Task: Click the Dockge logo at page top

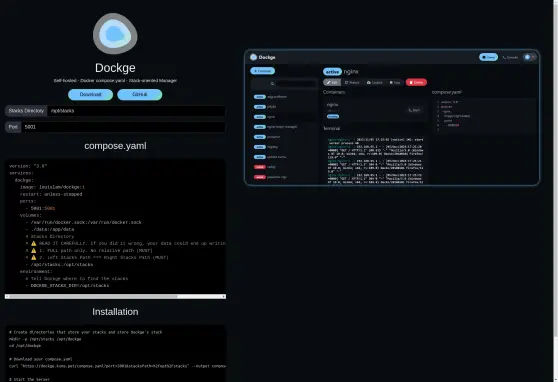Action: pyautogui.click(x=115, y=33)
